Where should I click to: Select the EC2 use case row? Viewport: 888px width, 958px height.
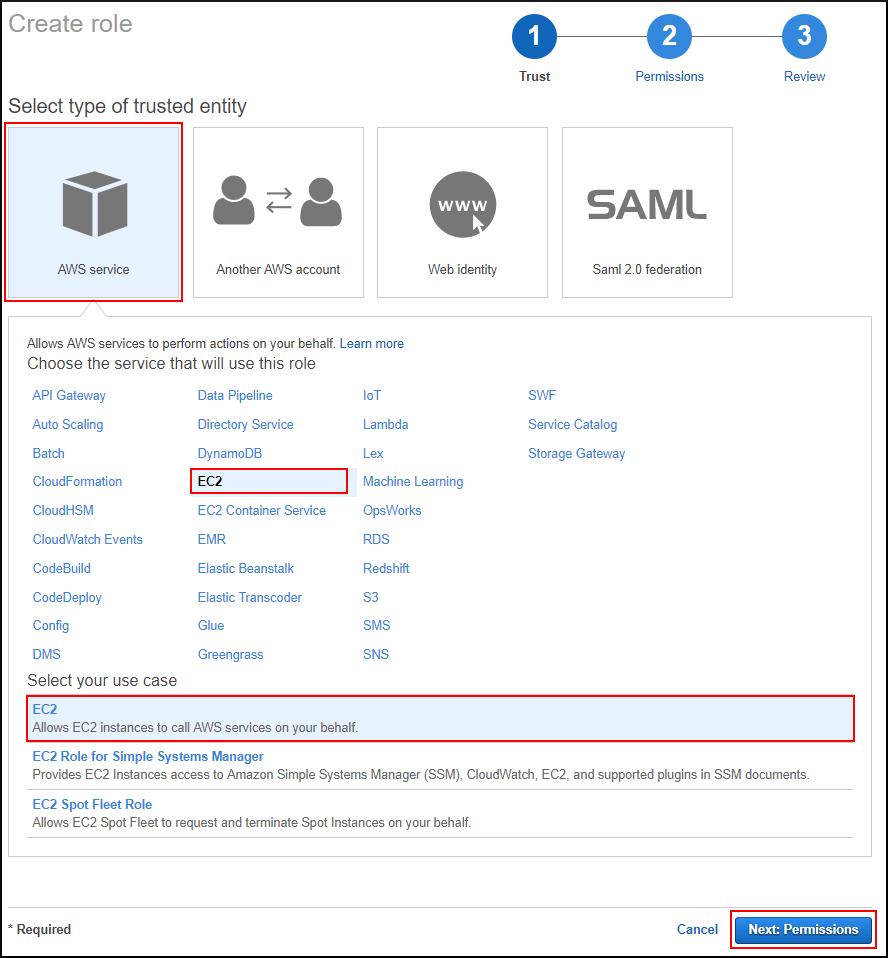440,718
